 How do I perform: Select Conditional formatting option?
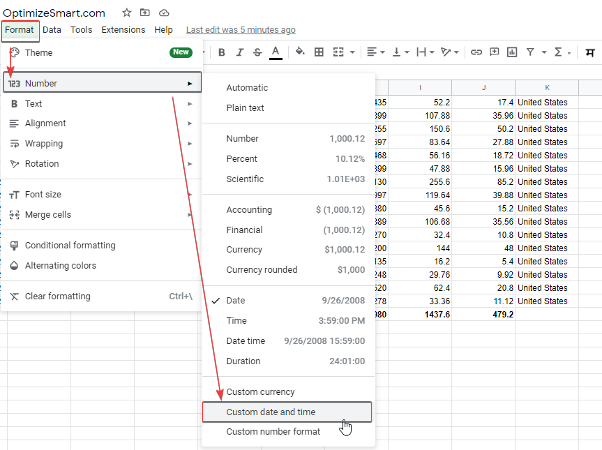[70, 245]
